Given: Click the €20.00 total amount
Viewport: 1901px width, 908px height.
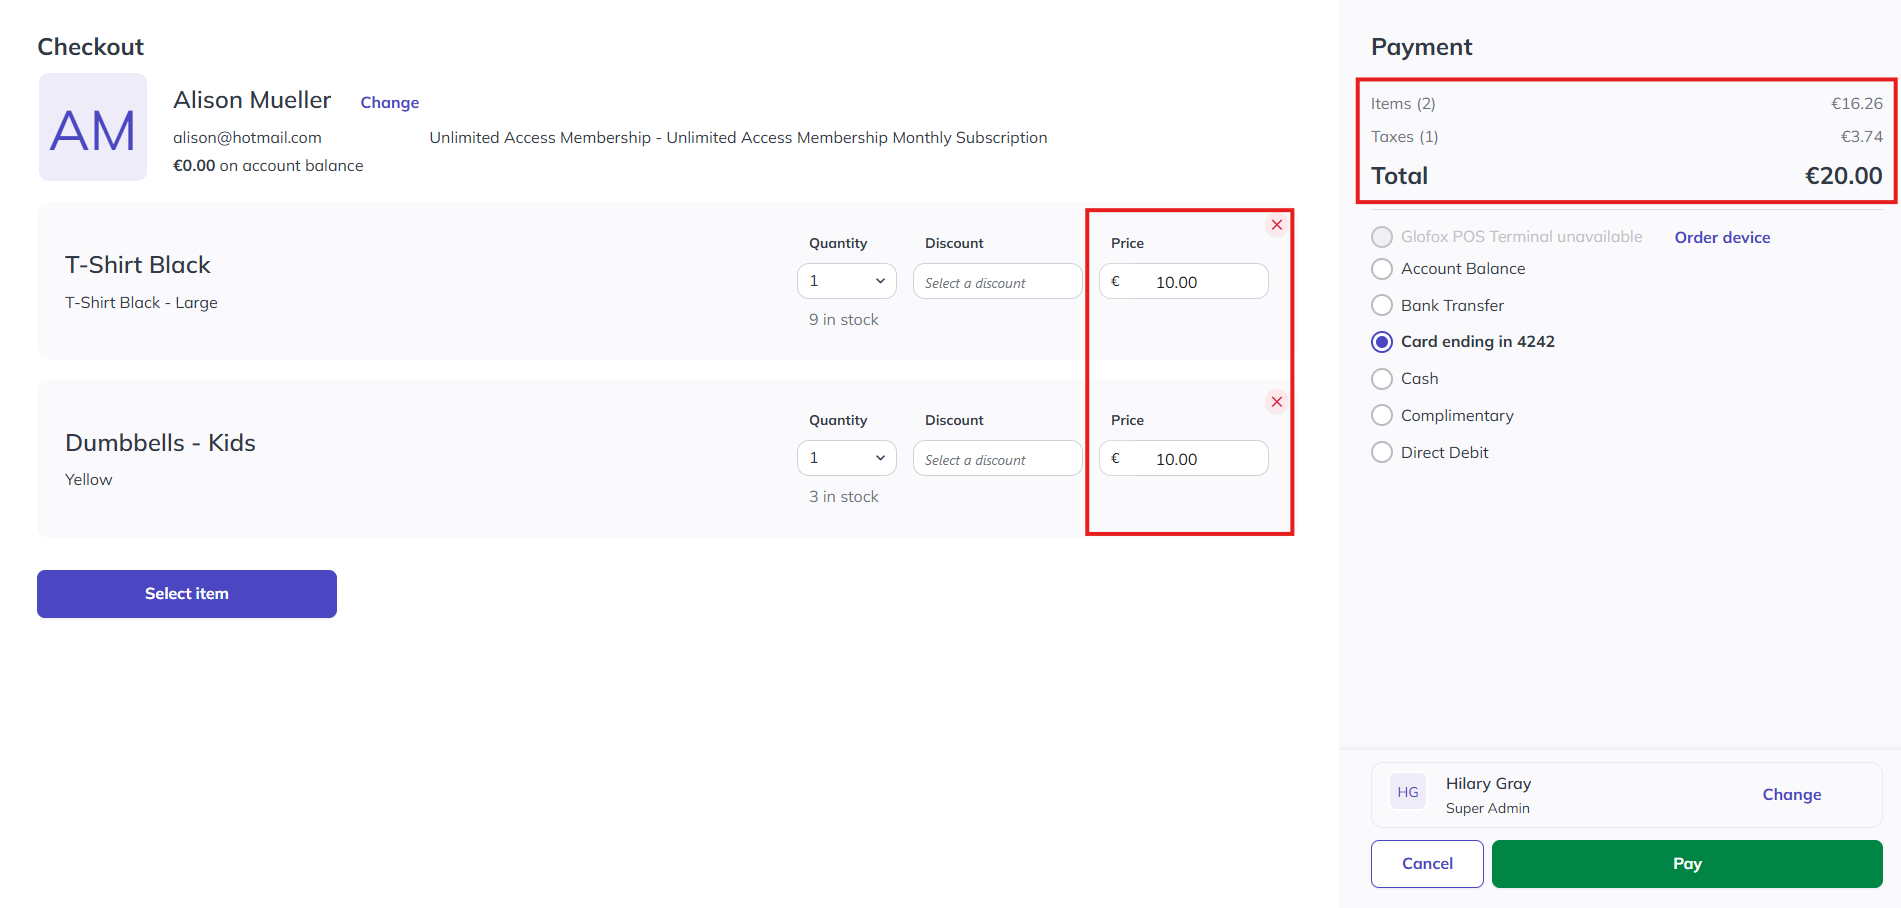Looking at the screenshot, I should (x=1843, y=176).
